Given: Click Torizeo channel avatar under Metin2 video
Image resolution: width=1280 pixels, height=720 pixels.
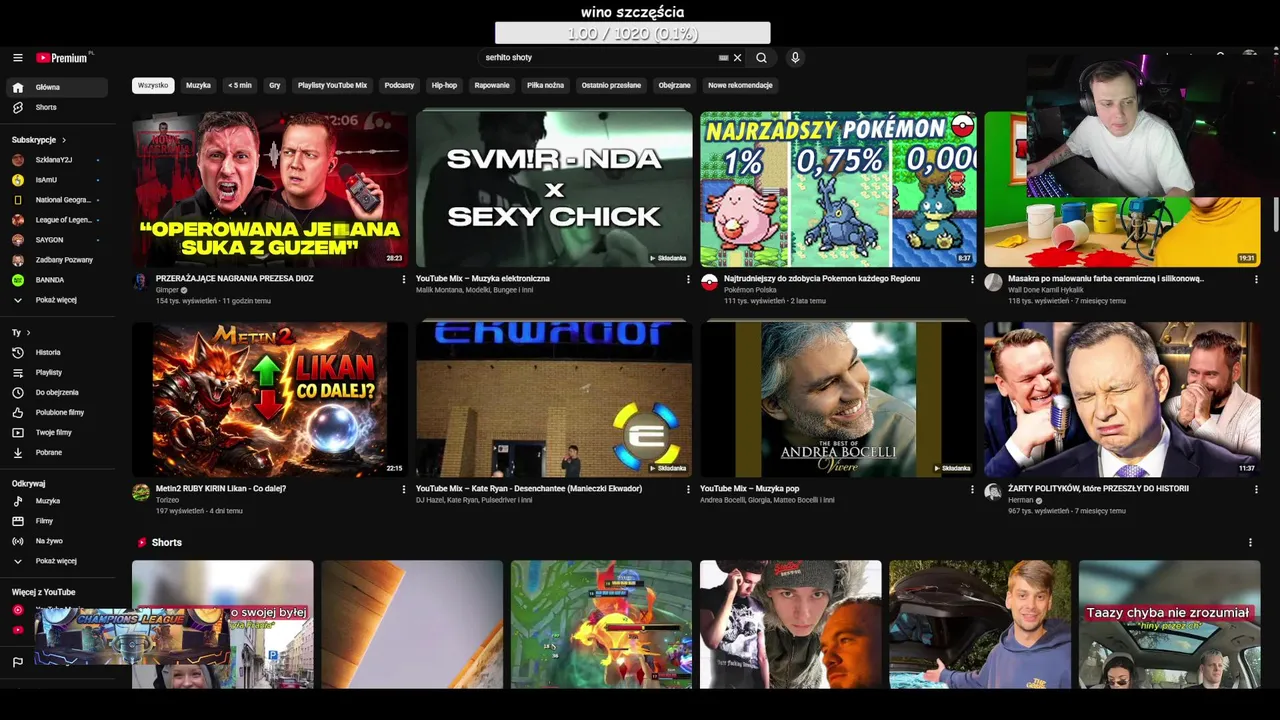Looking at the screenshot, I should 141,492.
